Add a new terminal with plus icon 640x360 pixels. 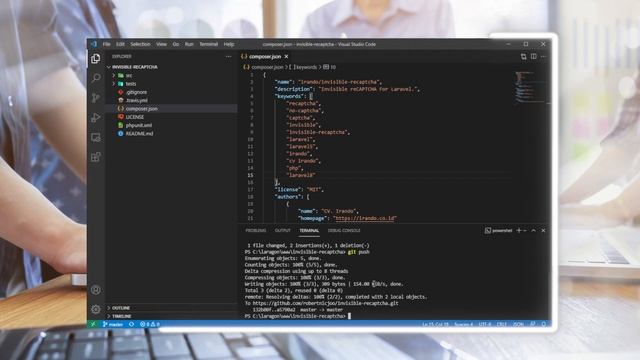519,231
